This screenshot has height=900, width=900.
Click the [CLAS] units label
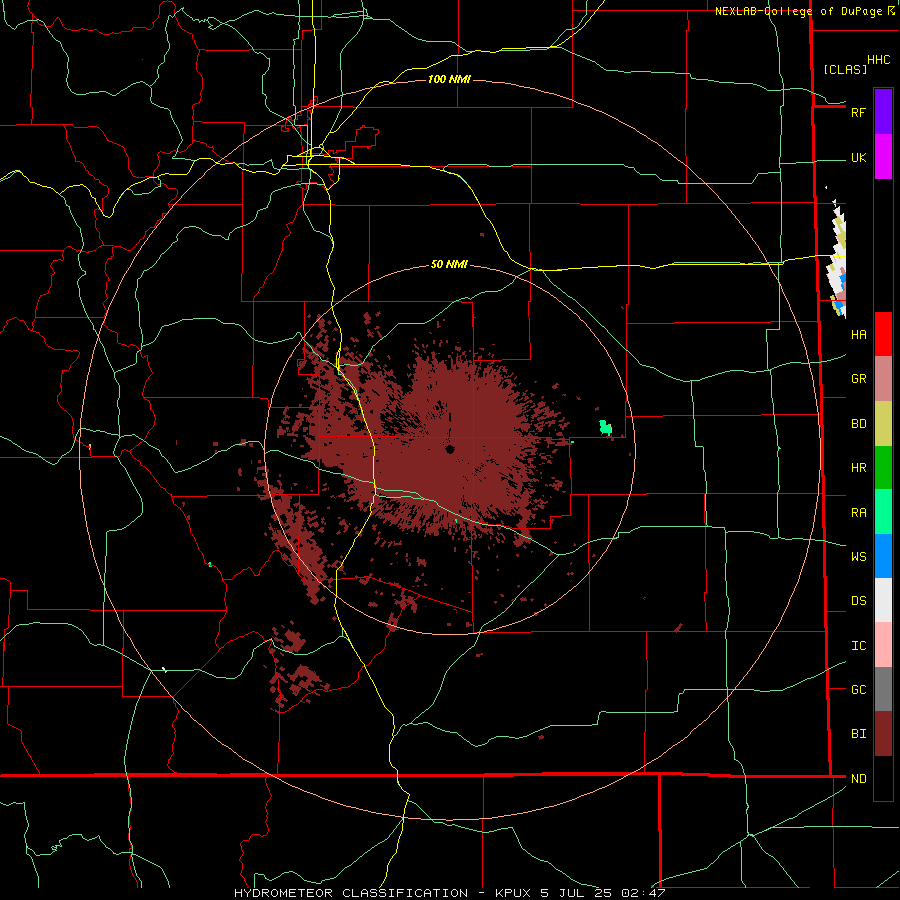845,69
